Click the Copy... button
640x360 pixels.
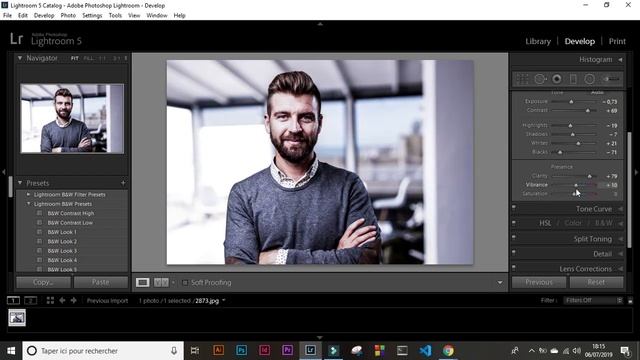point(43,282)
